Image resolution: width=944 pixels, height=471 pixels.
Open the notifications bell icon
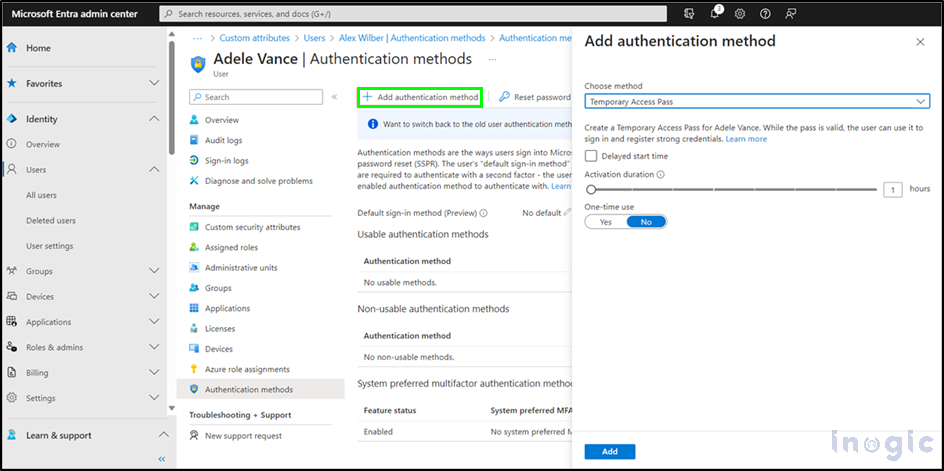(x=716, y=14)
